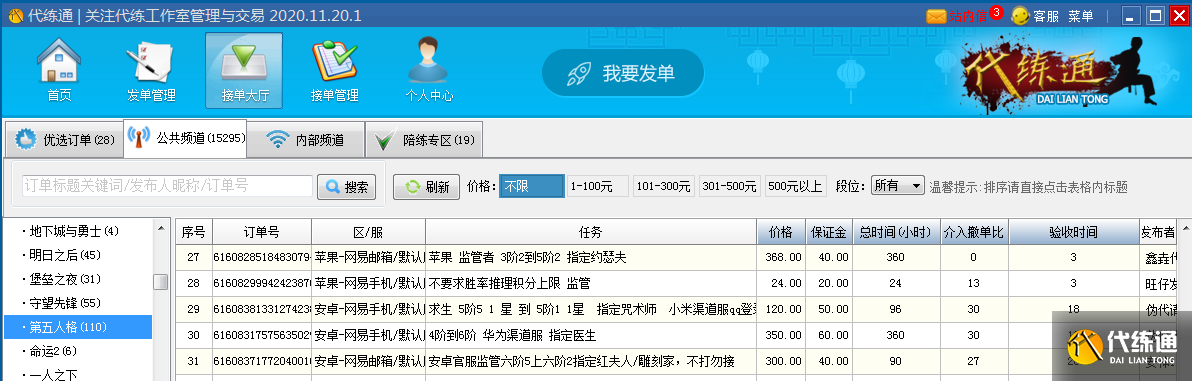Sort by the 区/服 column header
Screen dimensions: 1192x381
(368, 233)
